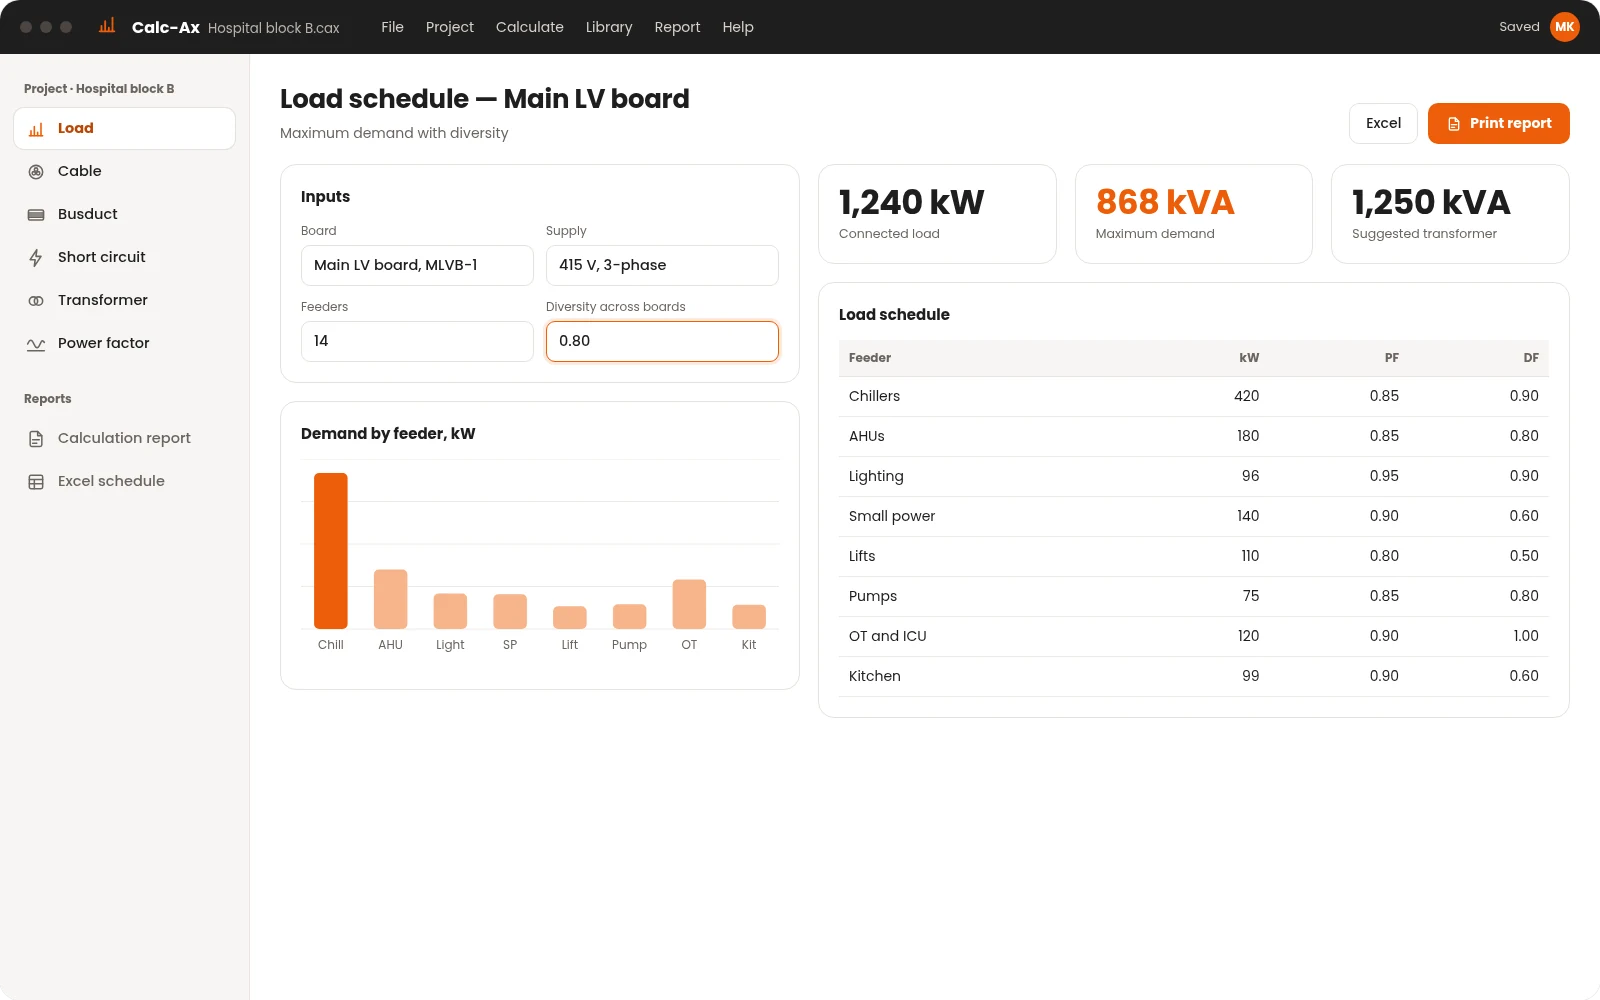Open the Busduct section
The width and height of the screenshot is (1600, 1000).
pos(124,214)
